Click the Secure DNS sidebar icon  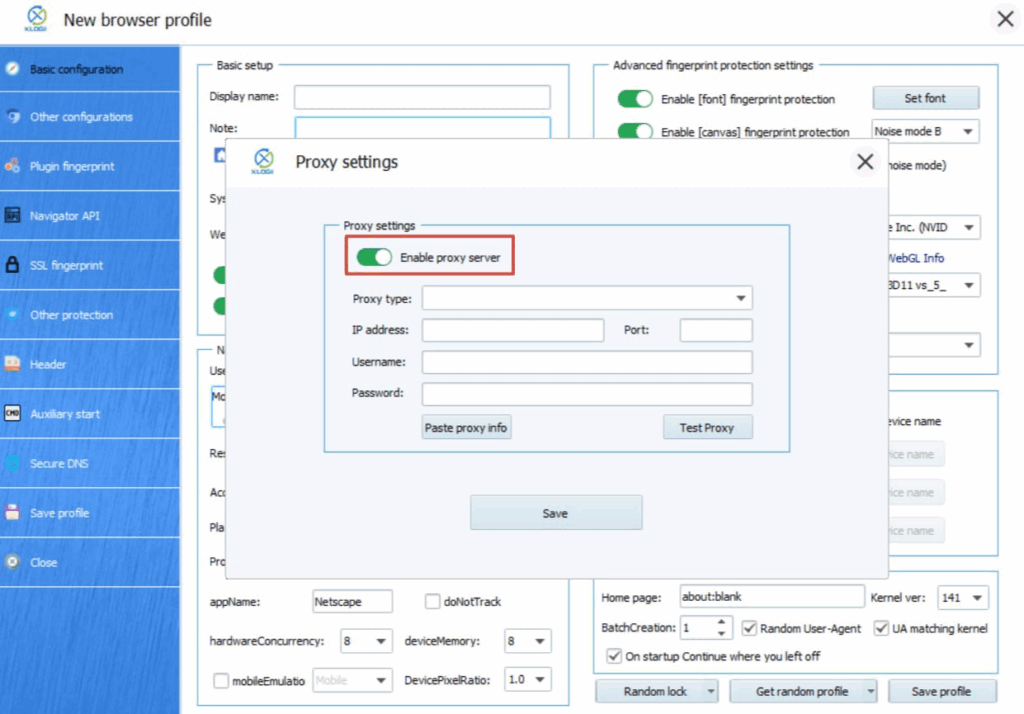12,463
